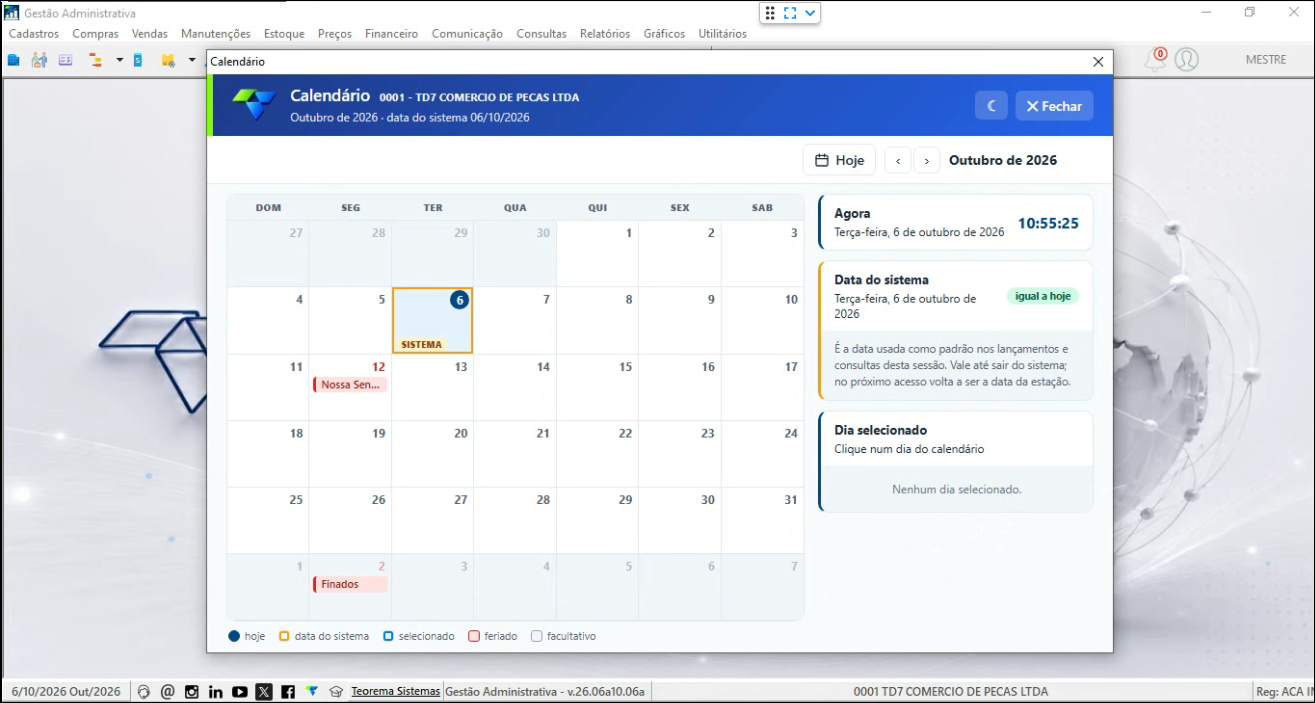The image size is (1315, 703).
Task: Select the October 12 holiday day cell
Action: tap(350, 387)
